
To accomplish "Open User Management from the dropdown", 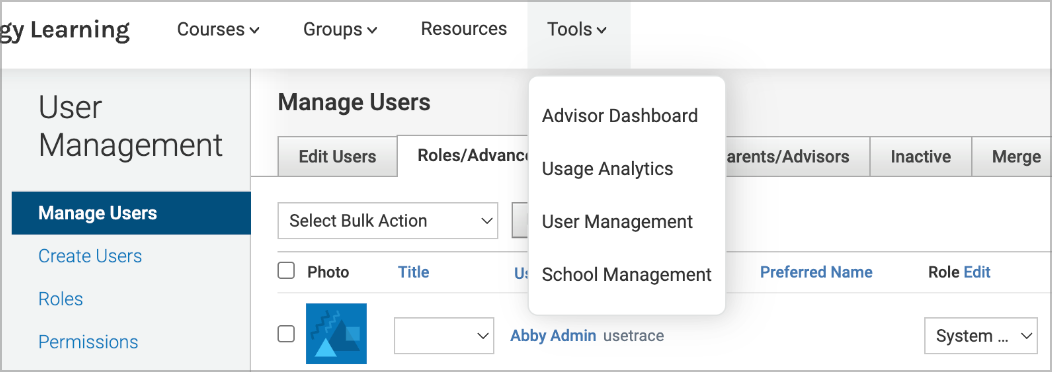I will [617, 222].
